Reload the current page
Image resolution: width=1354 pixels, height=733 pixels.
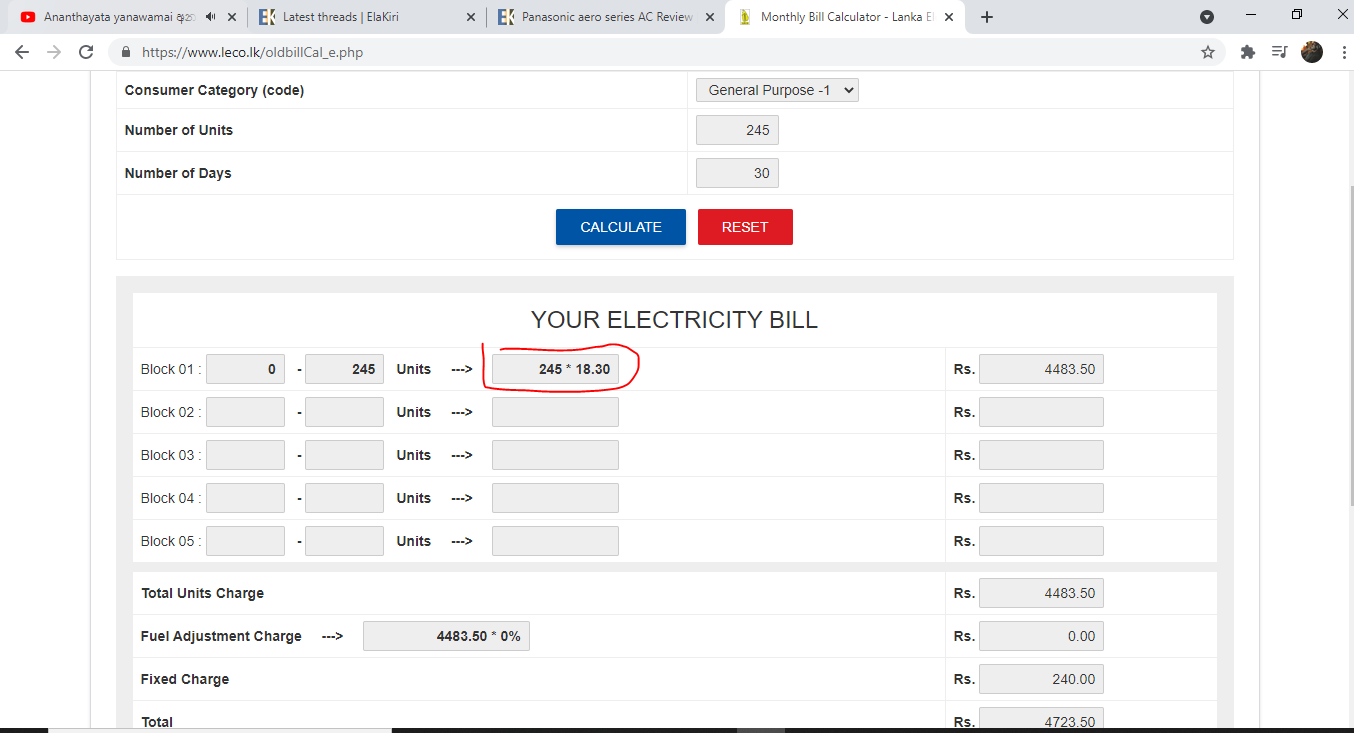coord(86,52)
